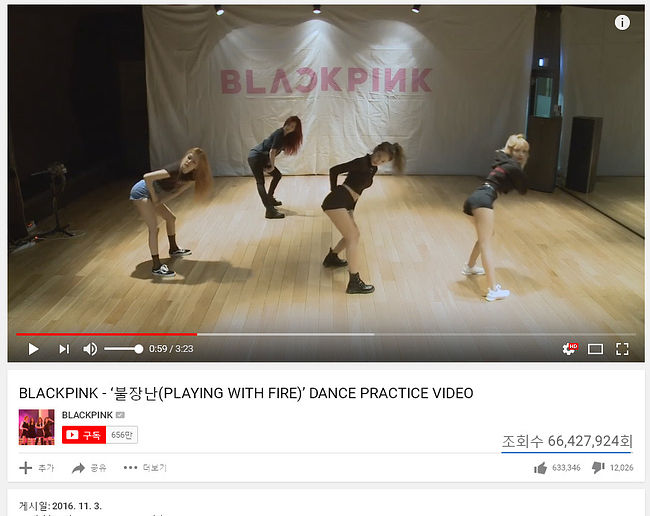Show video info card icon
Viewport: 650px width, 516px height.
click(622, 22)
